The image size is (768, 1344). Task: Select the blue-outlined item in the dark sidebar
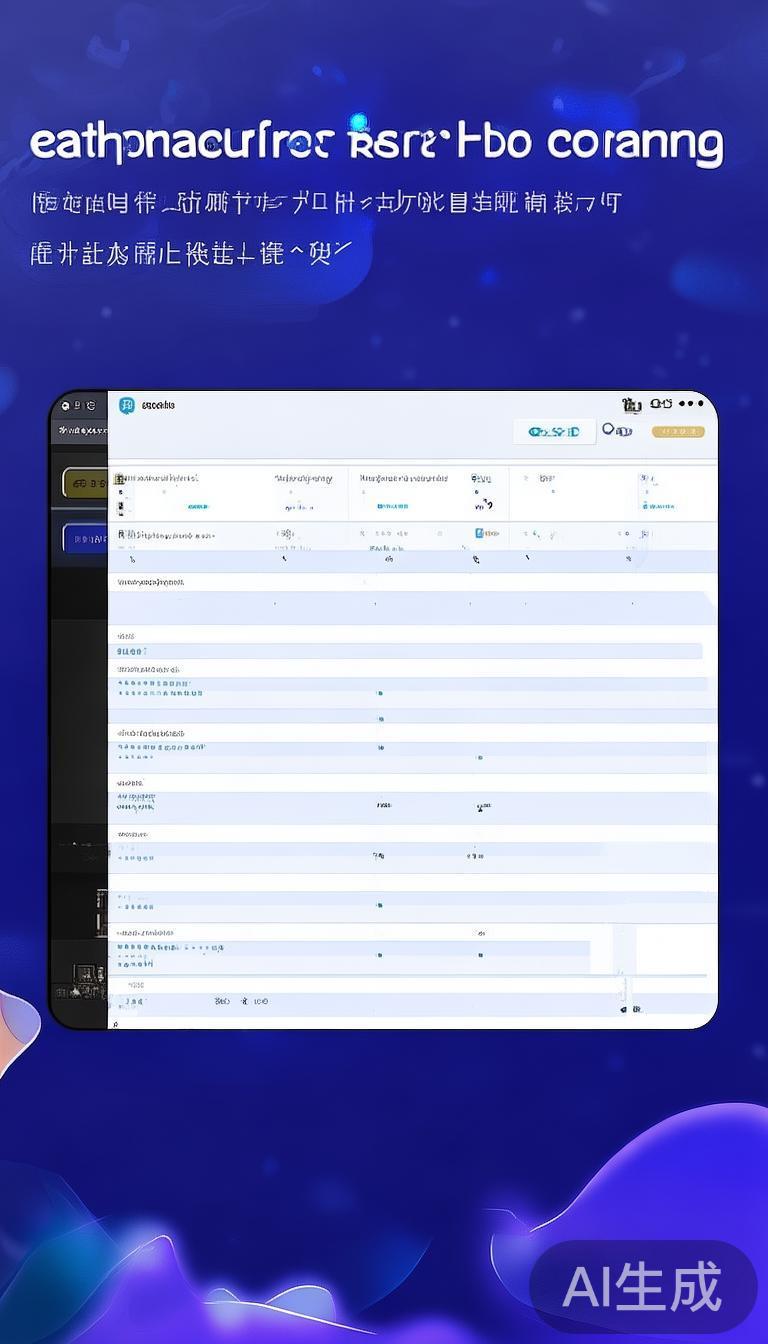(x=85, y=539)
